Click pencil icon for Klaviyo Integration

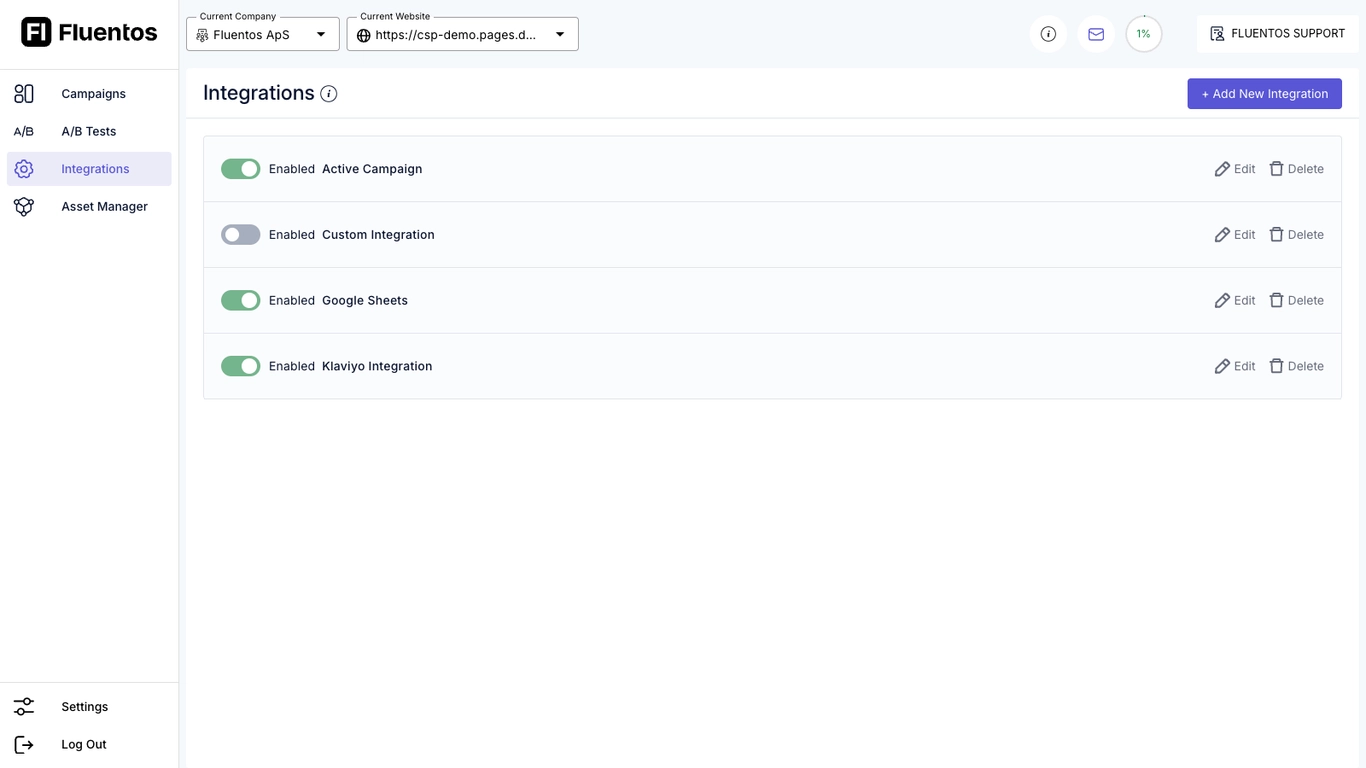pyautogui.click(x=1222, y=367)
